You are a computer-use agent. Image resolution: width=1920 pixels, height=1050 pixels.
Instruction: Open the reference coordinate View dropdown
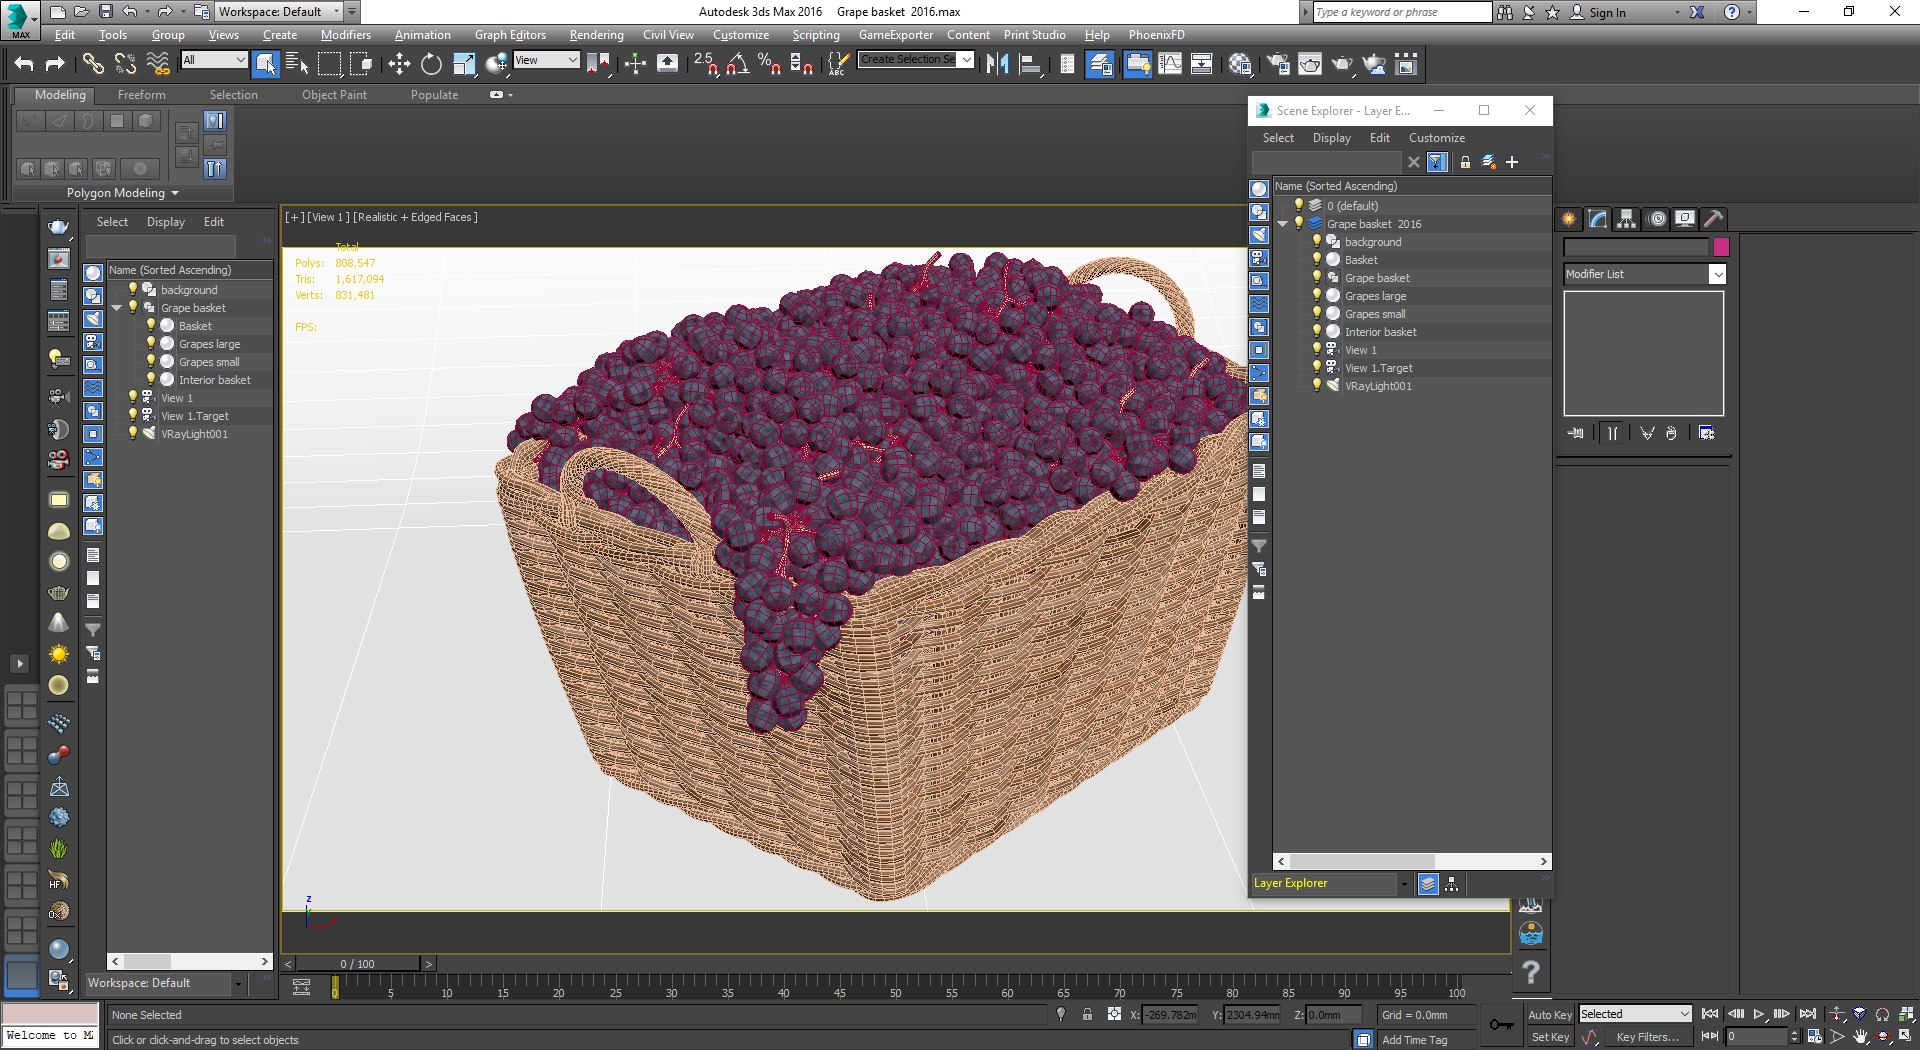tap(547, 60)
